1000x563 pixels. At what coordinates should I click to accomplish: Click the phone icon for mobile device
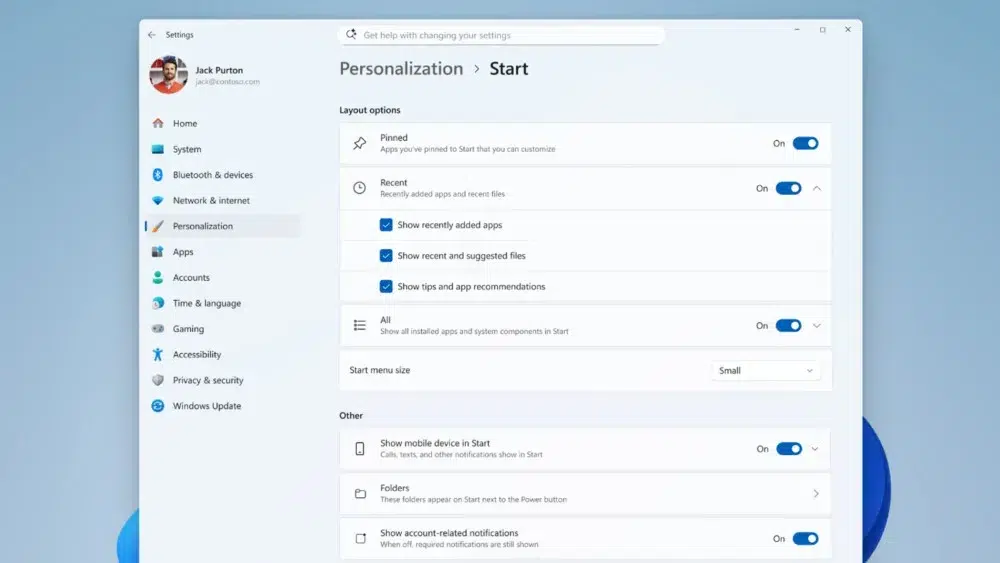pos(360,449)
